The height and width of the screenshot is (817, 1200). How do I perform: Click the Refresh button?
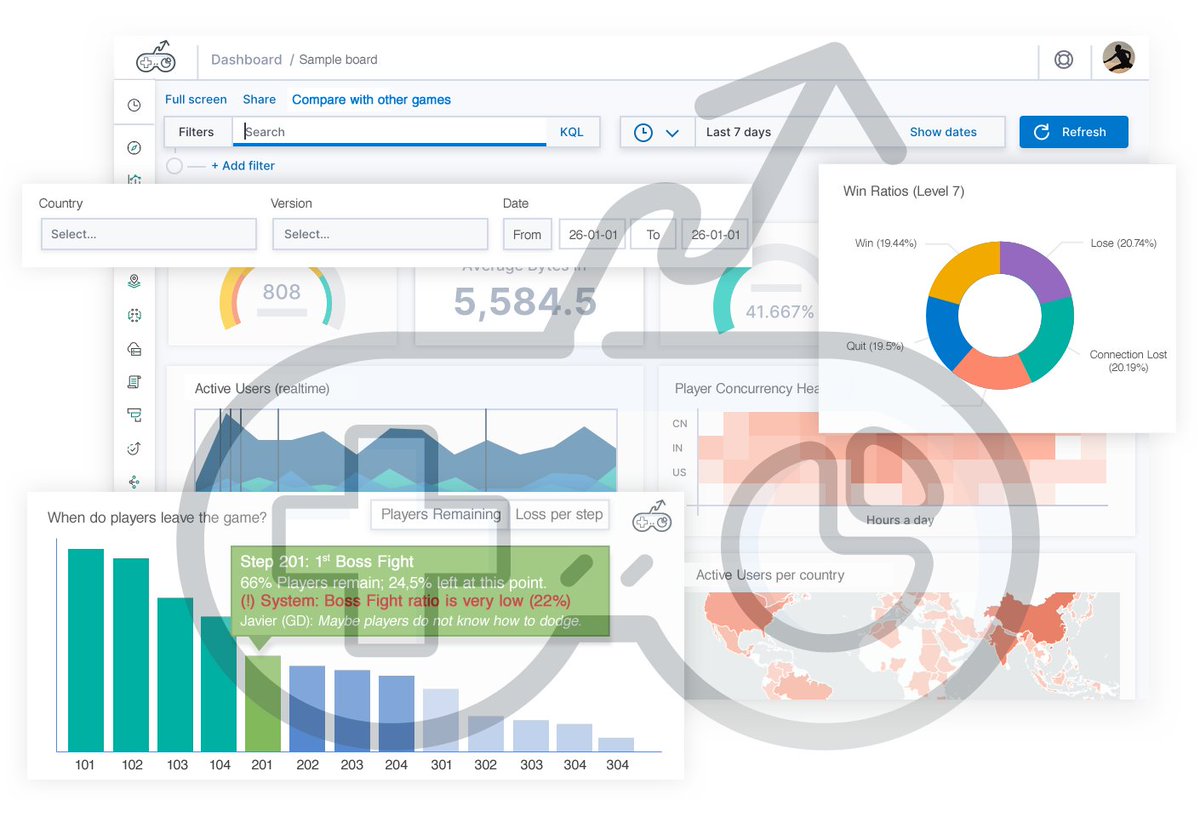1073,131
